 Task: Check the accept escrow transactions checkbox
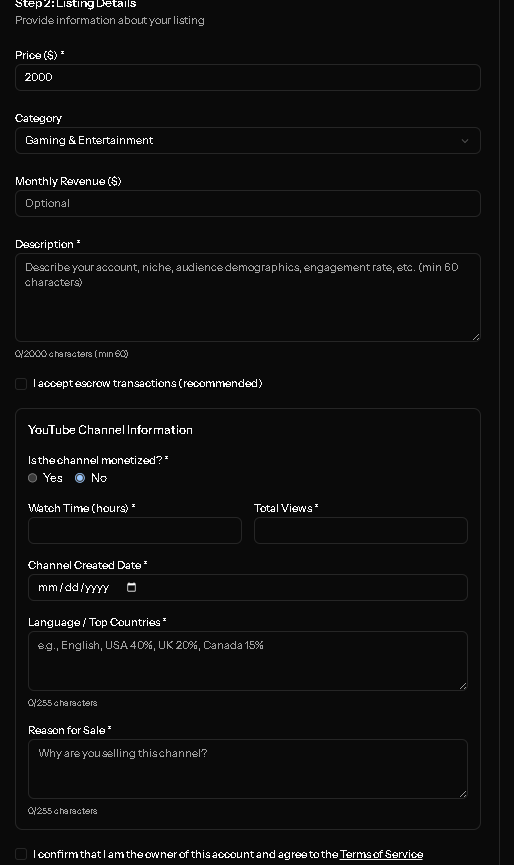pos(21,384)
